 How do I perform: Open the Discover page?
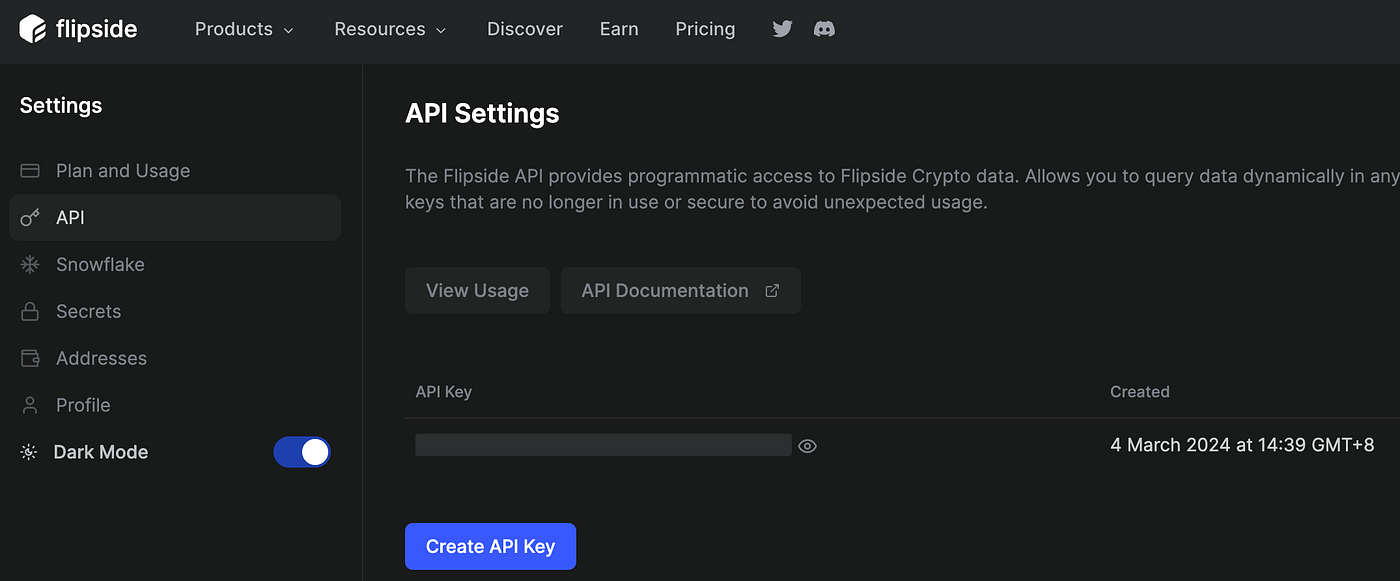point(525,29)
